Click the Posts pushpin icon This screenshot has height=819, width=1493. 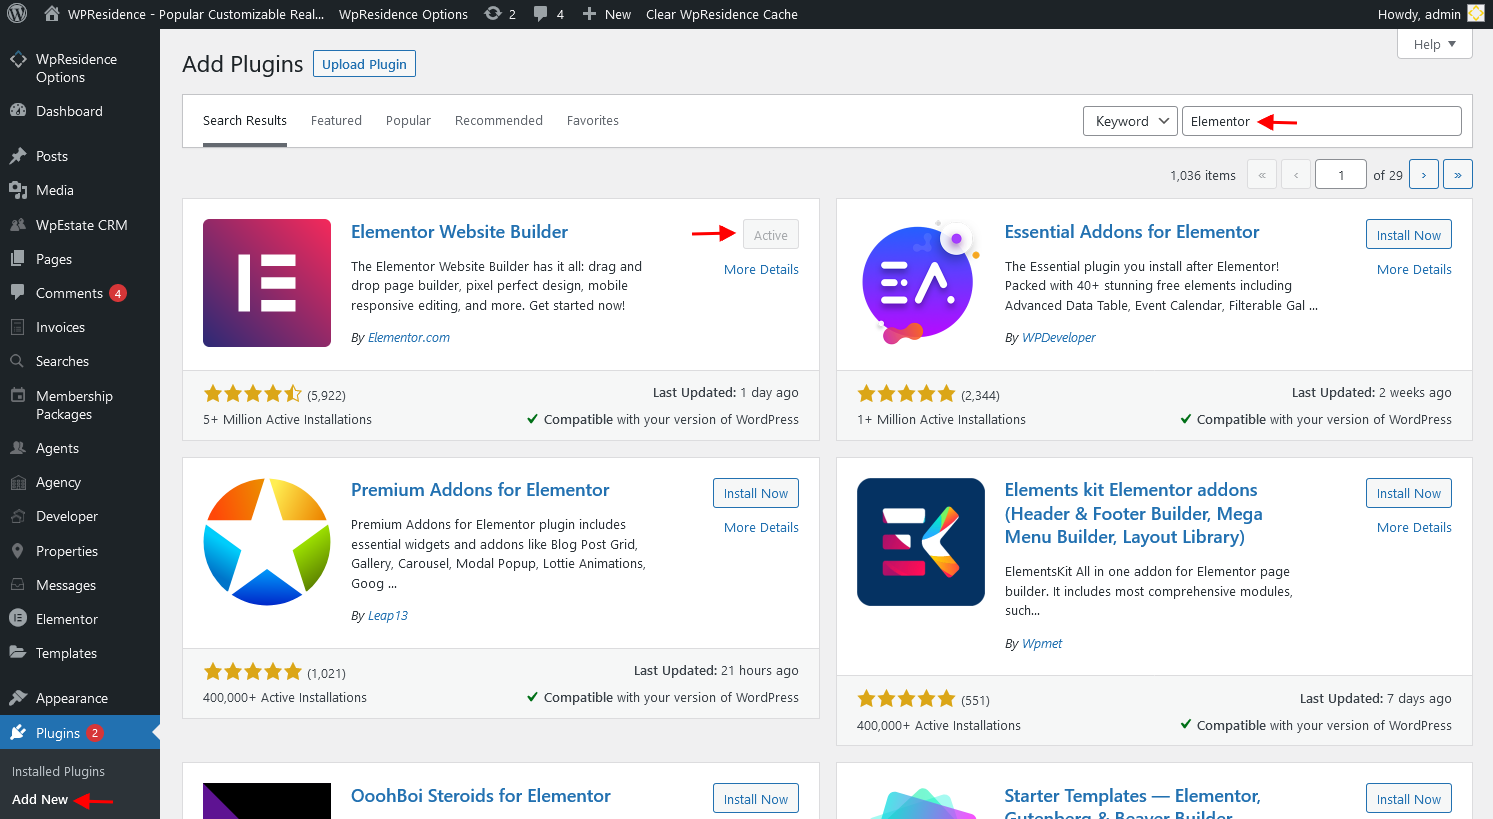coord(18,156)
